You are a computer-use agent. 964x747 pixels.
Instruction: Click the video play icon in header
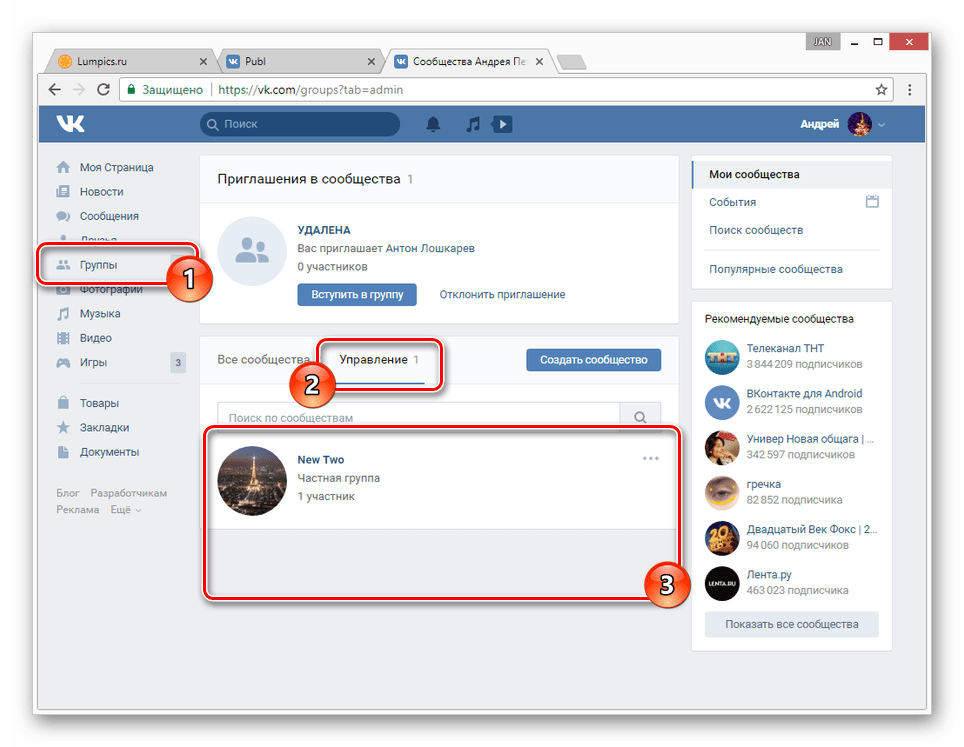[503, 124]
